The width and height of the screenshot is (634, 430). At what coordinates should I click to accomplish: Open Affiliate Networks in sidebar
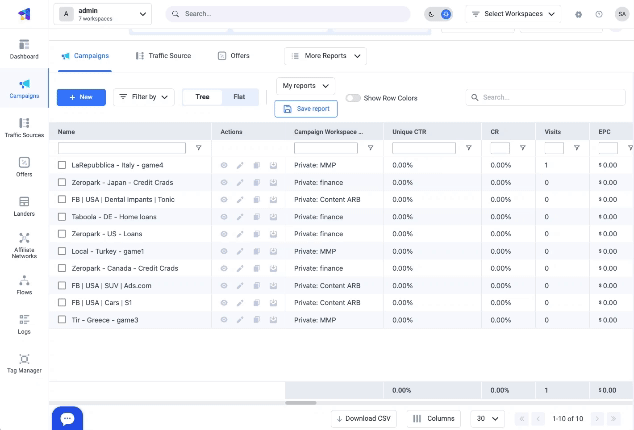[x=24, y=246]
